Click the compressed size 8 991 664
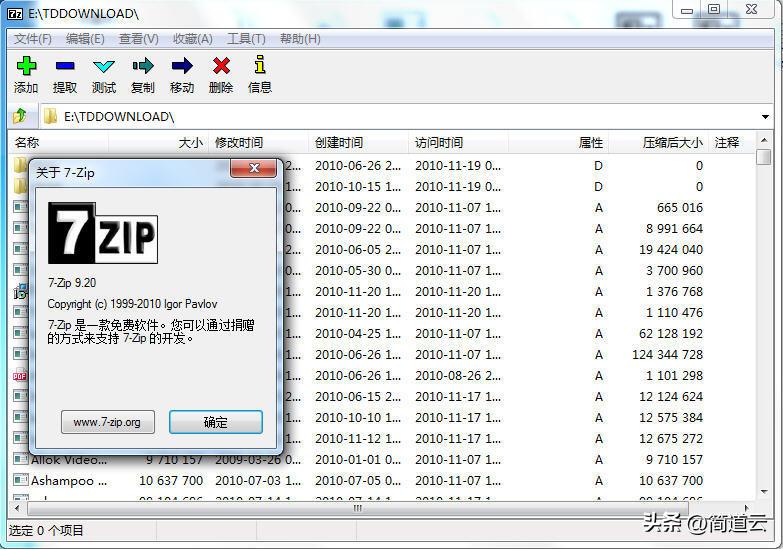This screenshot has width=783, height=549. (x=674, y=228)
